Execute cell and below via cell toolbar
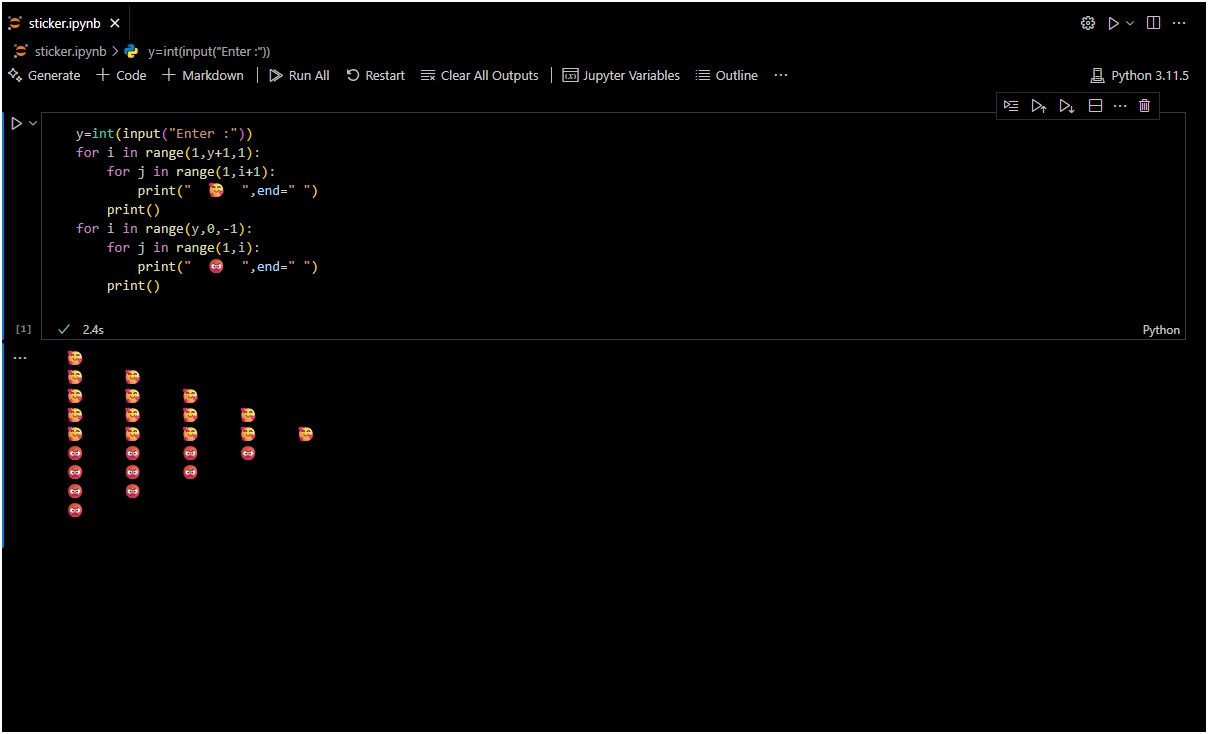This screenshot has height=734, width=1208. tap(1067, 106)
